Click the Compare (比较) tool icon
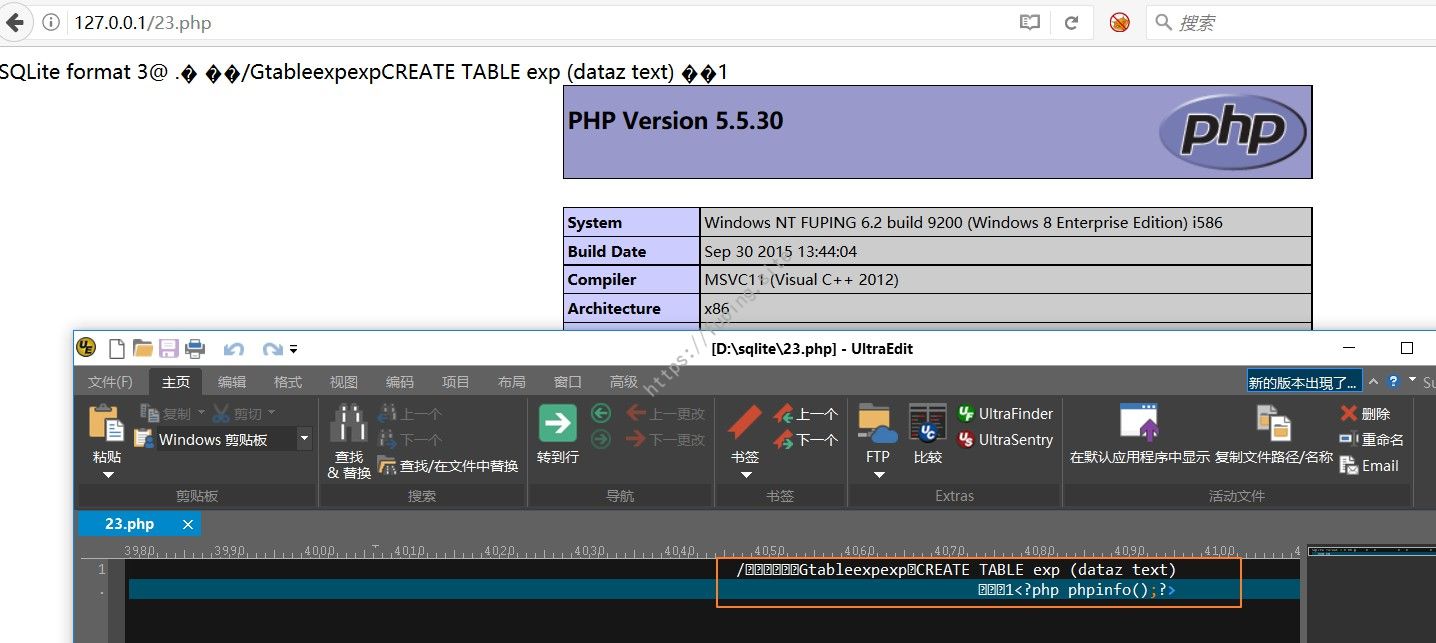 click(927, 423)
